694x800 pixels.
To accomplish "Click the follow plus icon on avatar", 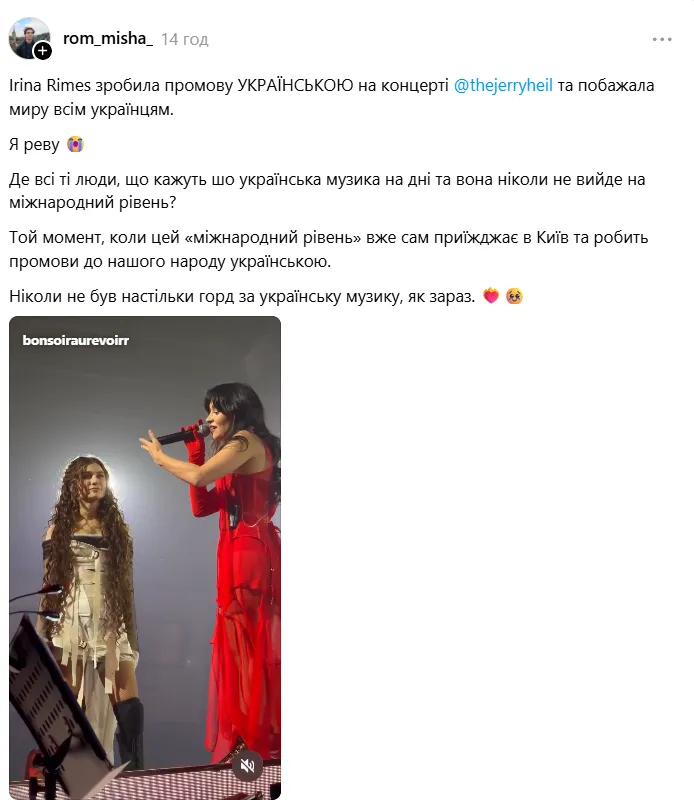I will point(42,51).
